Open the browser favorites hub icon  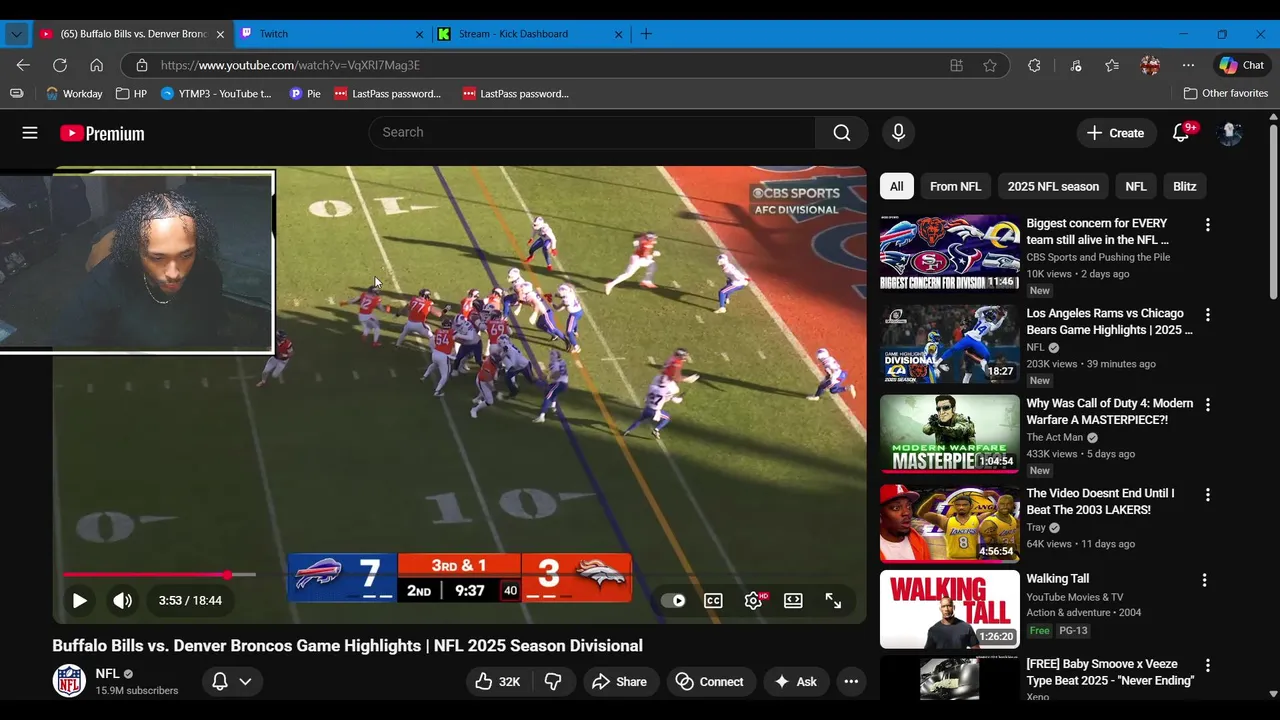click(x=1112, y=65)
